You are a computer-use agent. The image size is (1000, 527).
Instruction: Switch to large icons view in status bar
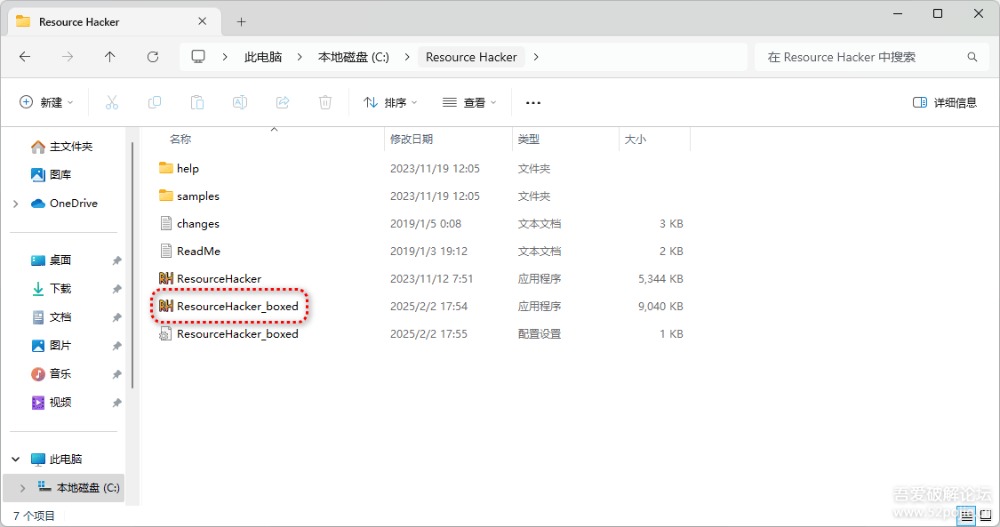985,515
